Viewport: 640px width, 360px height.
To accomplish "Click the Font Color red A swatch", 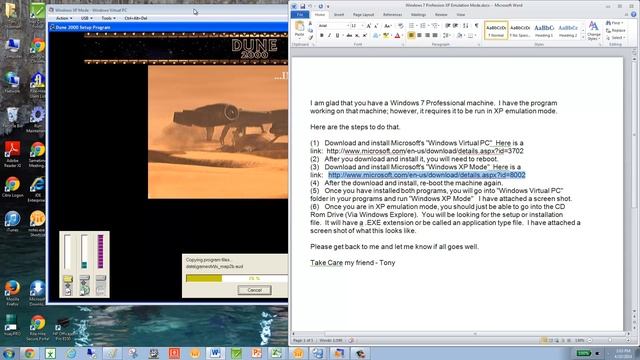I will coord(397,36).
